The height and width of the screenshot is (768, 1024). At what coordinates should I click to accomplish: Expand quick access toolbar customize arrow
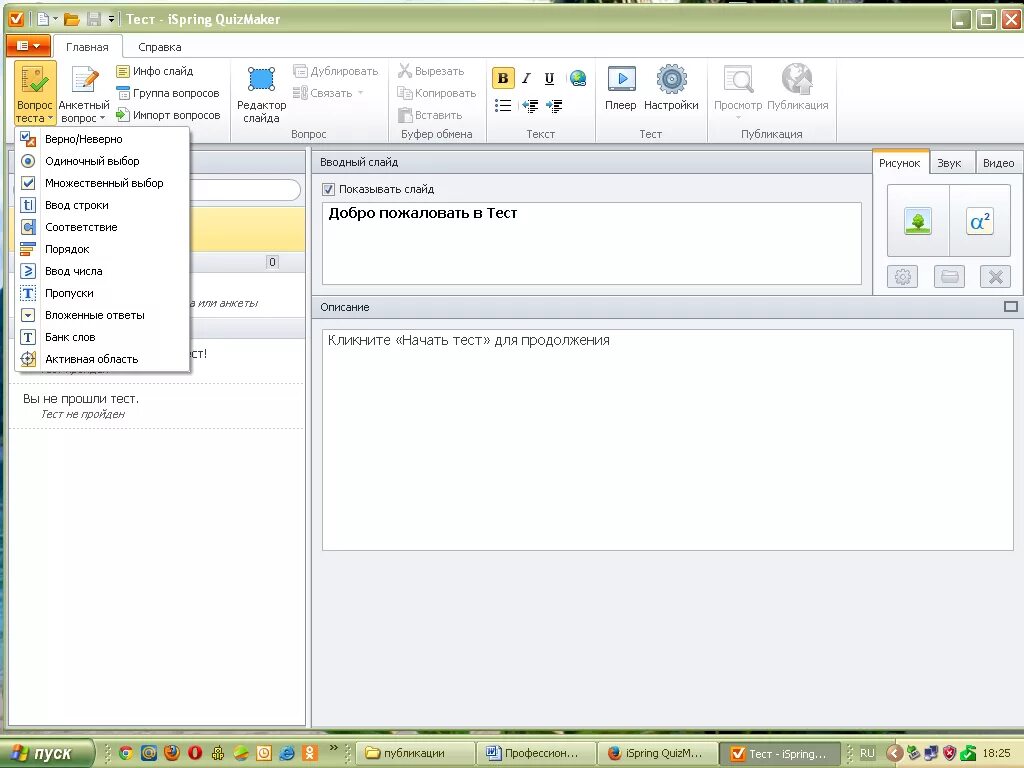click(x=112, y=20)
